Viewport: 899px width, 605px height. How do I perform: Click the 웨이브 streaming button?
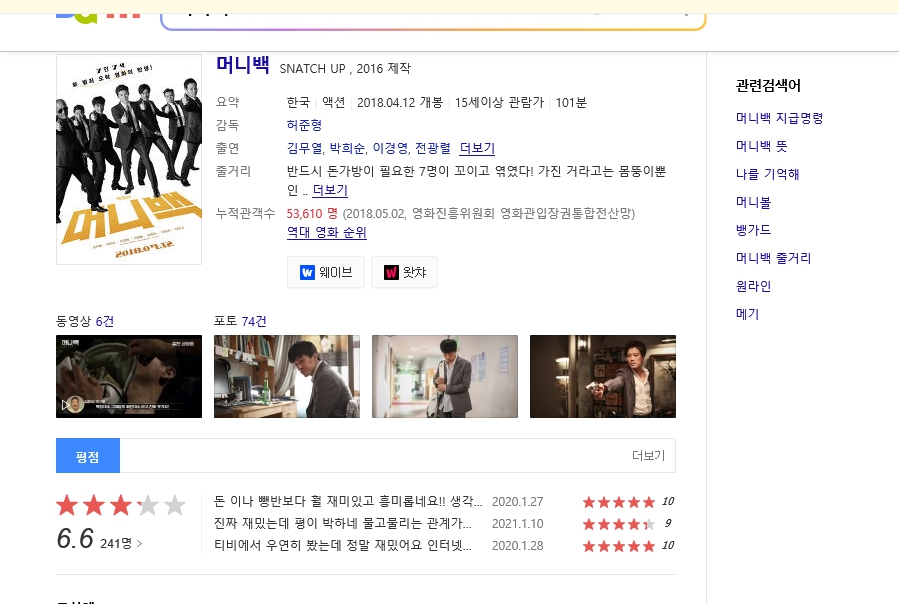(x=326, y=272)
